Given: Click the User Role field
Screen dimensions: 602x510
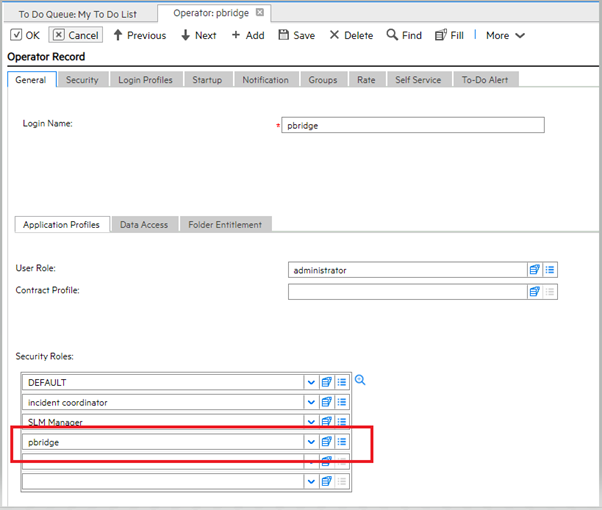Looking at the screenshot, I should tap(407, 270).
